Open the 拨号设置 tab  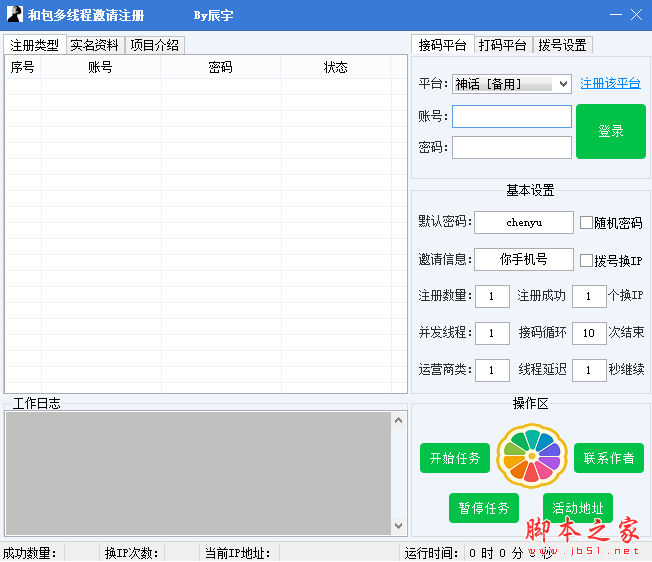(563, 45)
